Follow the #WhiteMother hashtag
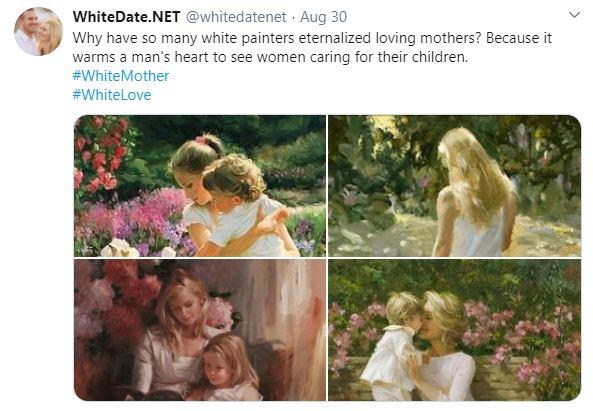 tap(121, 76)
